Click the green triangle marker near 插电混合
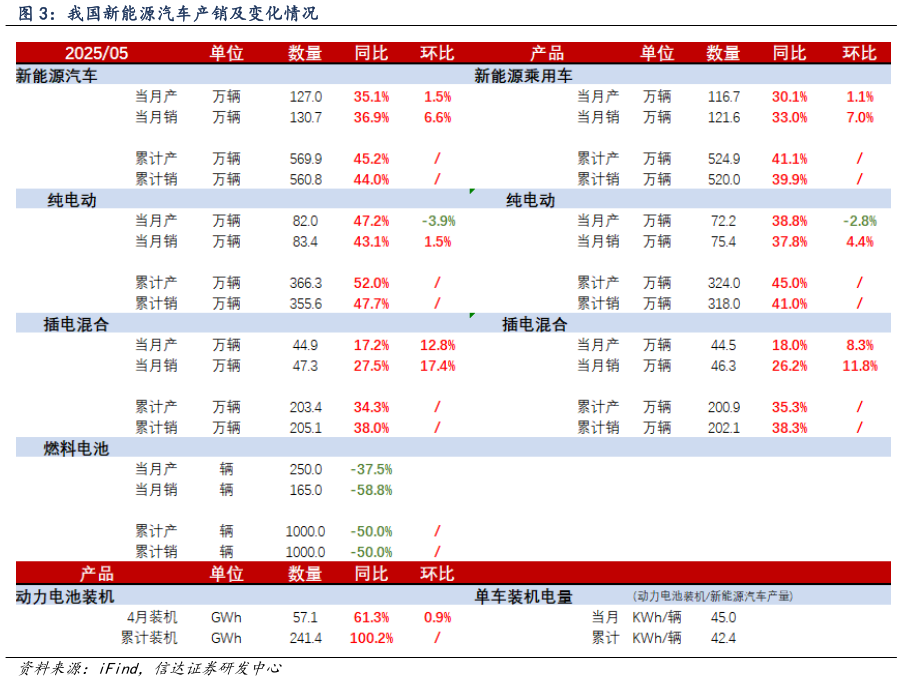Viewport: 902px width, 682px height. pyautogui.click(x=471, y=313)
